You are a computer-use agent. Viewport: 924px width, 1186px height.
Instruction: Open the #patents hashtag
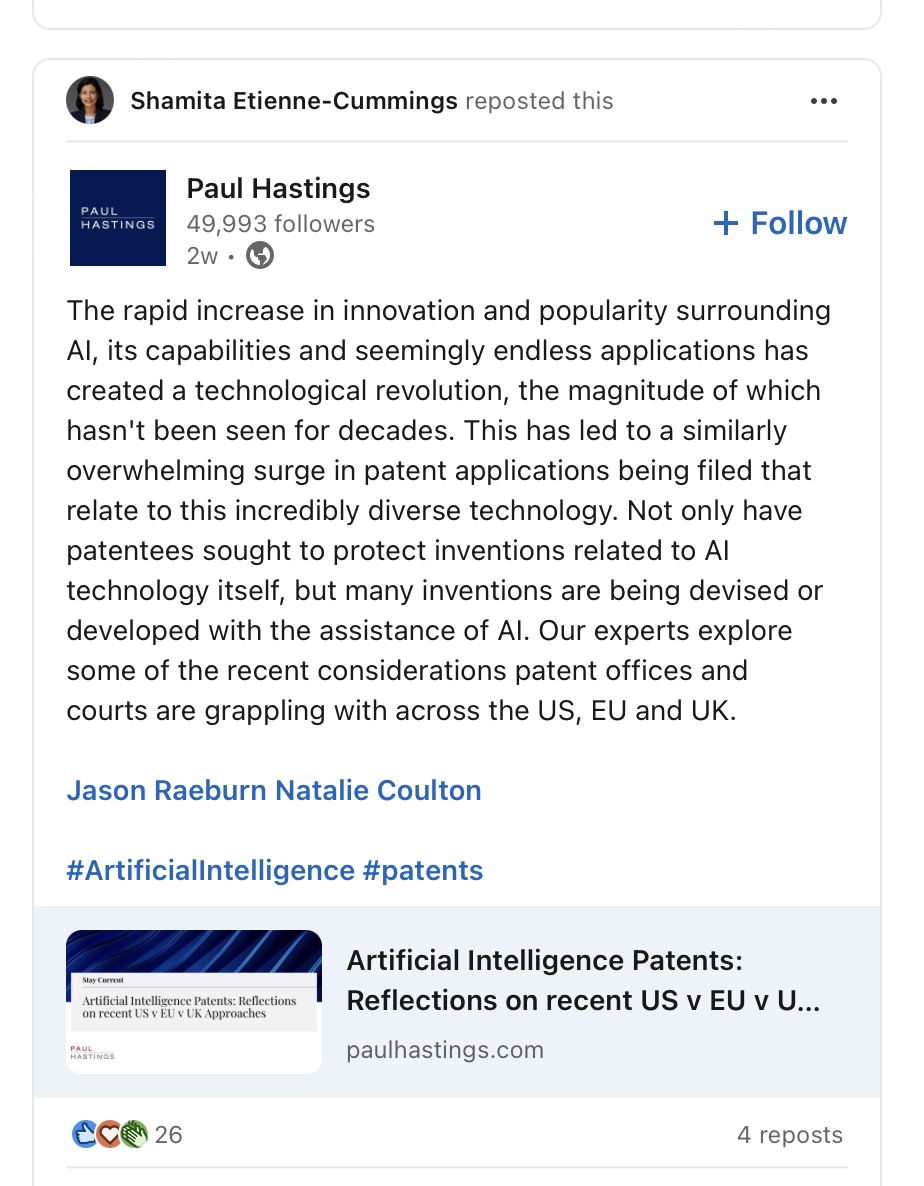[x=423, y=871]
